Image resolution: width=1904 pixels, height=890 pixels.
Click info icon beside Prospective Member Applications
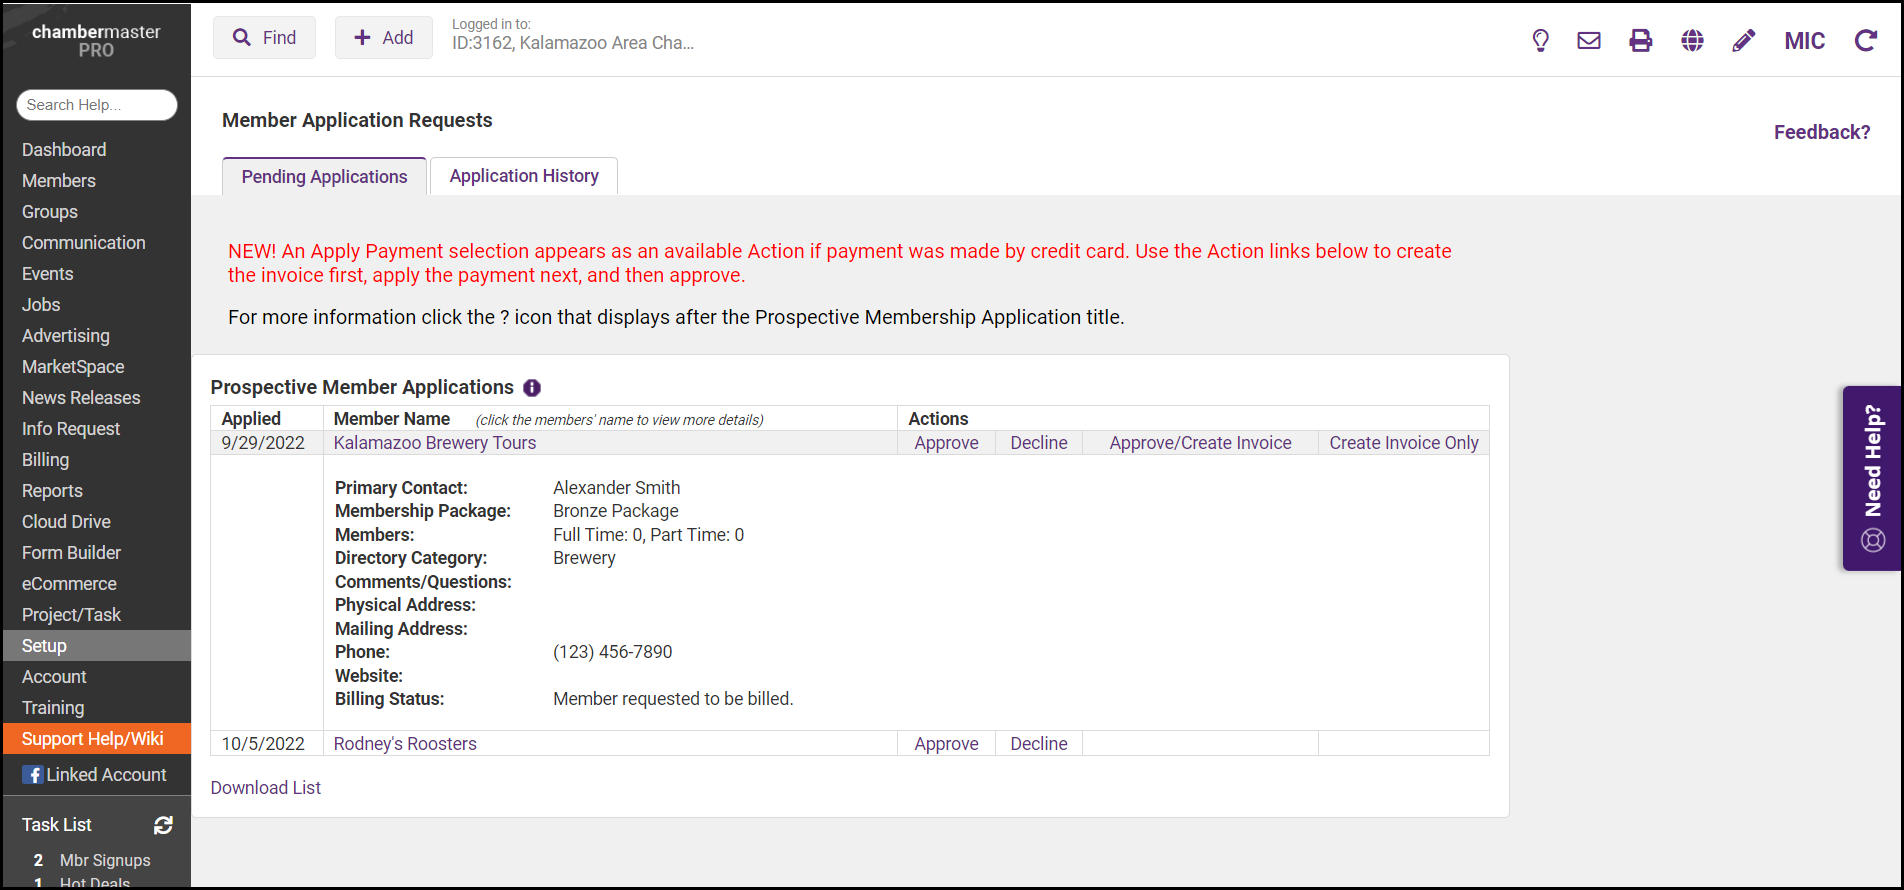click(x=532, y=388)
